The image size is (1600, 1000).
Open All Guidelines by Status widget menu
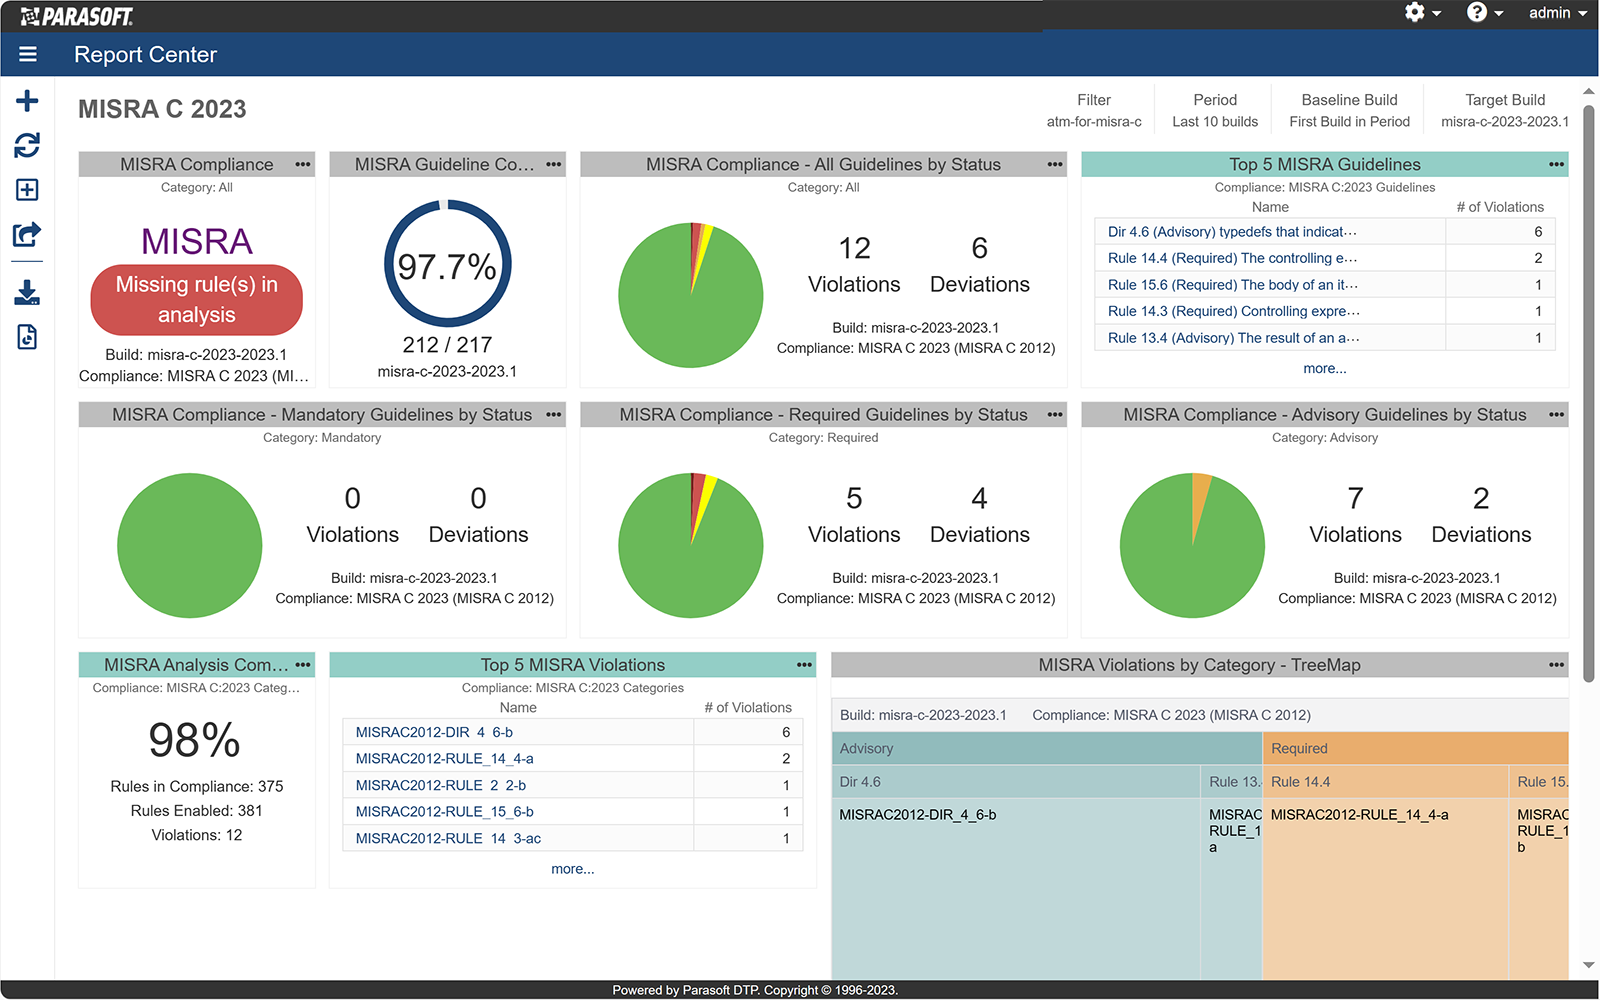(x=1055, y=164)
